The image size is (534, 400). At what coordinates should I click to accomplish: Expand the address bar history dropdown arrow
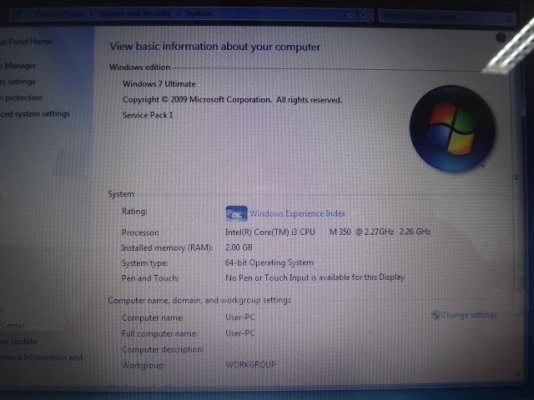pyautogui.click(x=350, y=15)
